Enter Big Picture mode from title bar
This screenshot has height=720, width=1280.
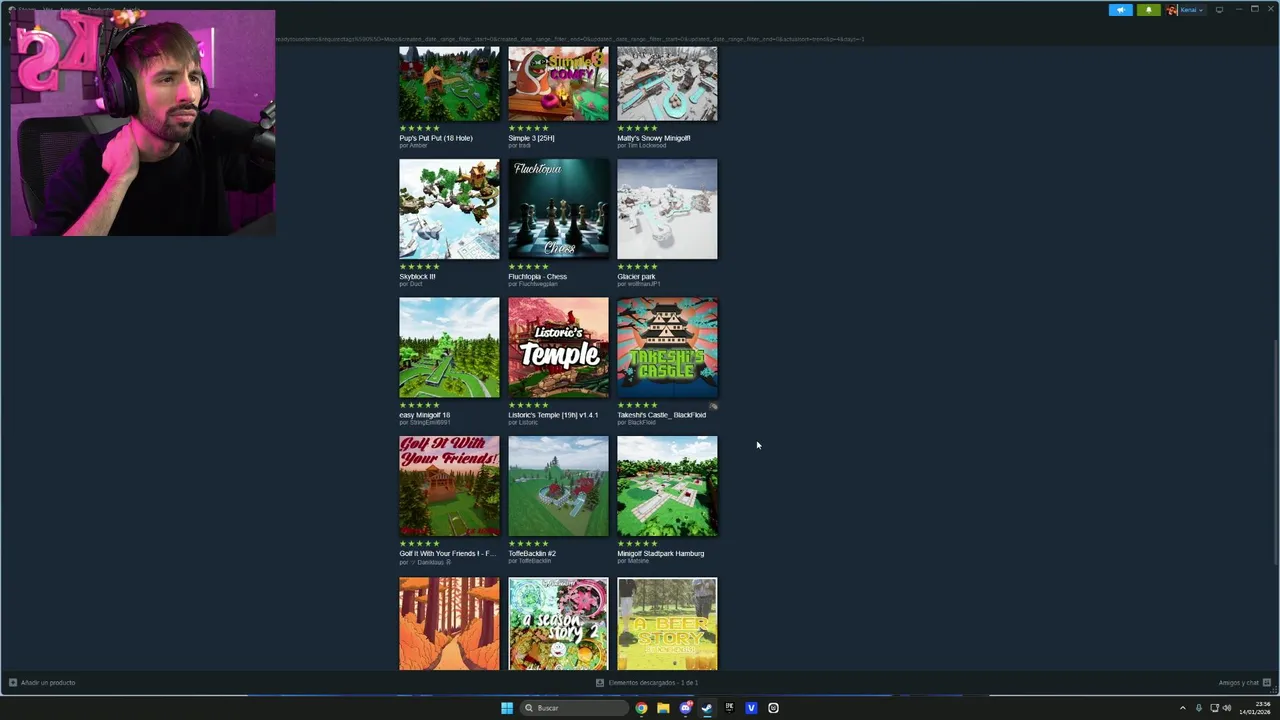point(1219,10)
